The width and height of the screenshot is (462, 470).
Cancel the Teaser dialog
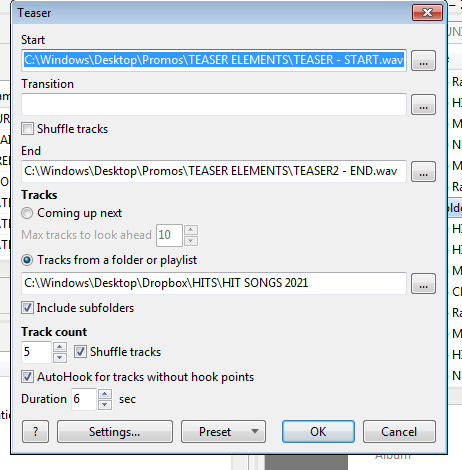point(399,432)
